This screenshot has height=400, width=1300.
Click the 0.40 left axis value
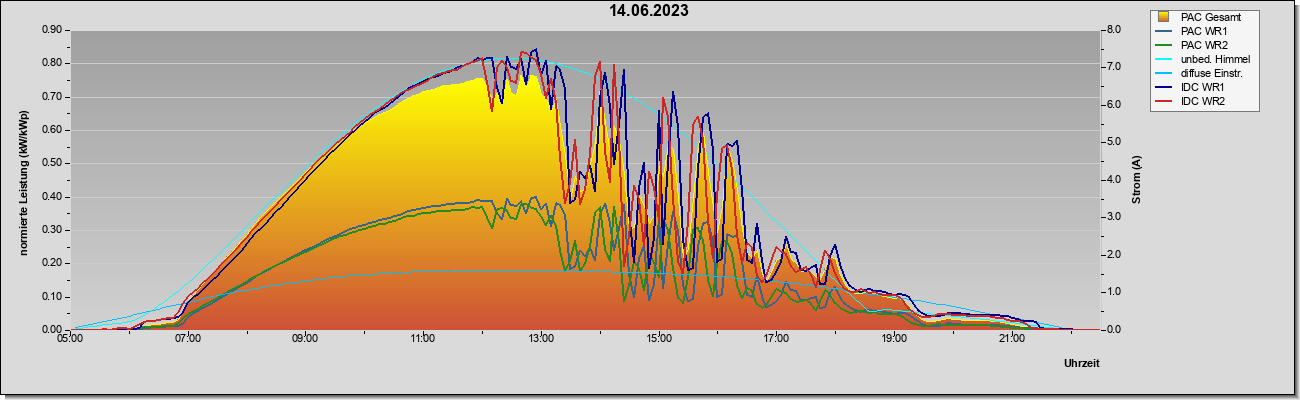[53, 197]
